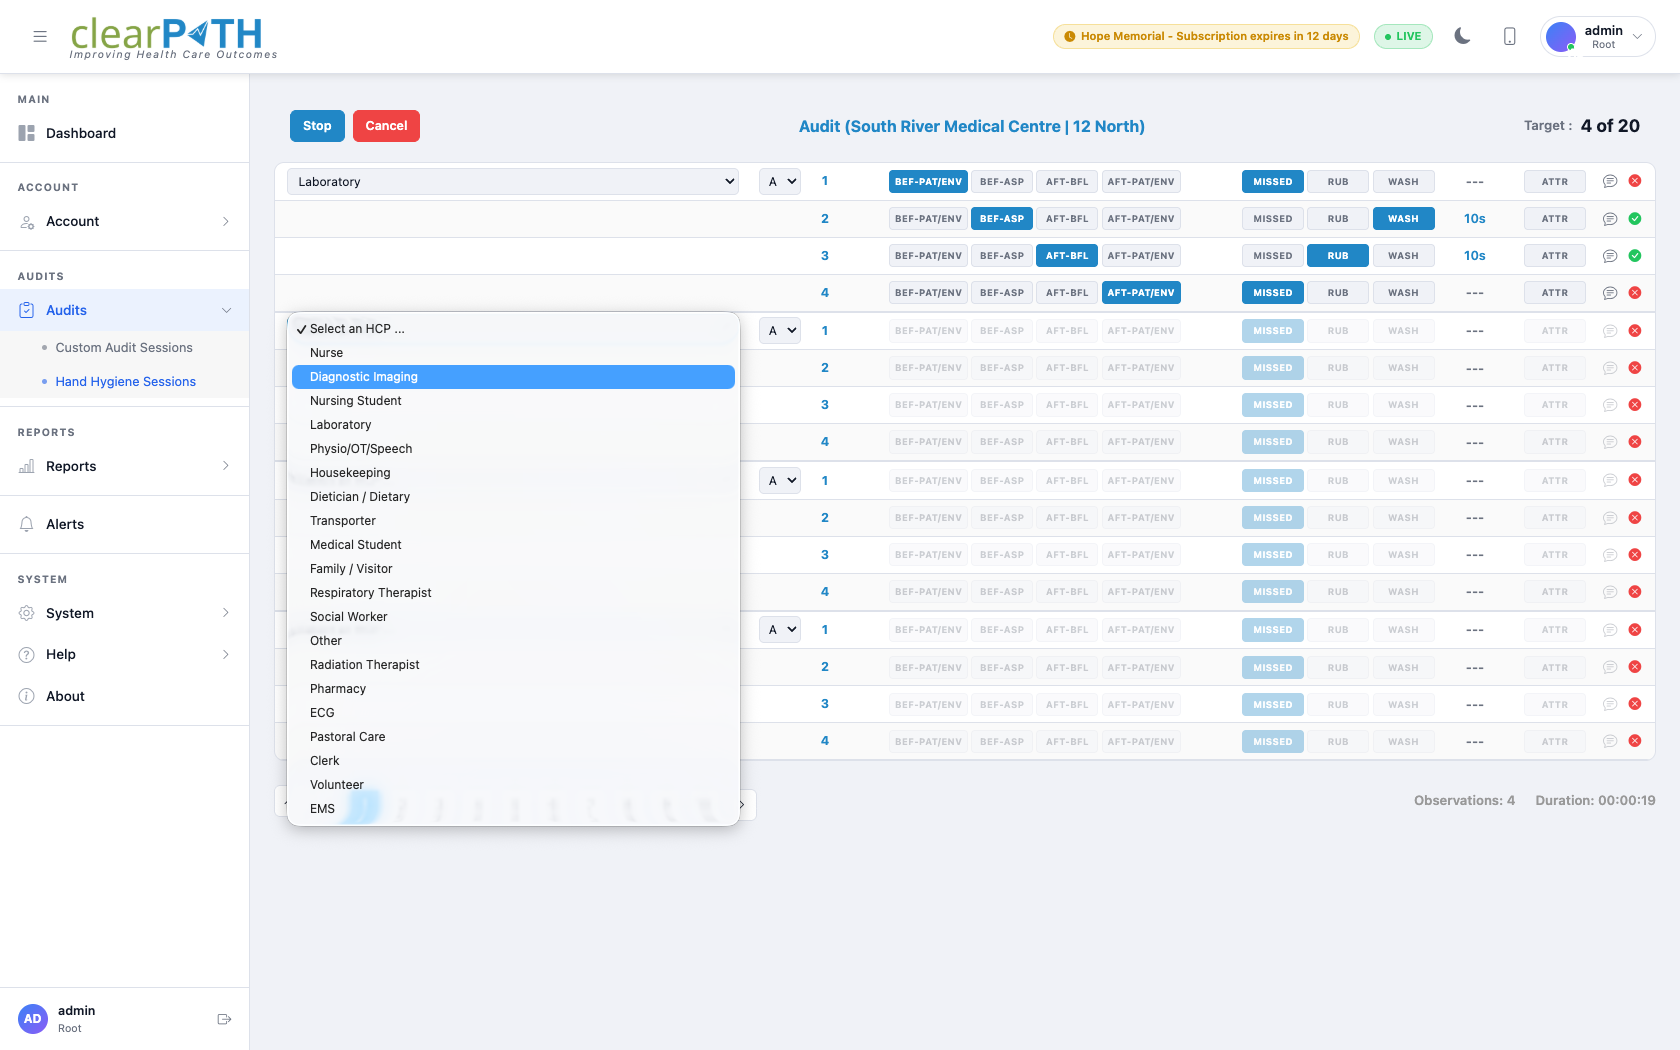This screenshot has width=1680, height=1050.
Task: Toggle WASH on observation row 2
Action: tap(1403, 218)
